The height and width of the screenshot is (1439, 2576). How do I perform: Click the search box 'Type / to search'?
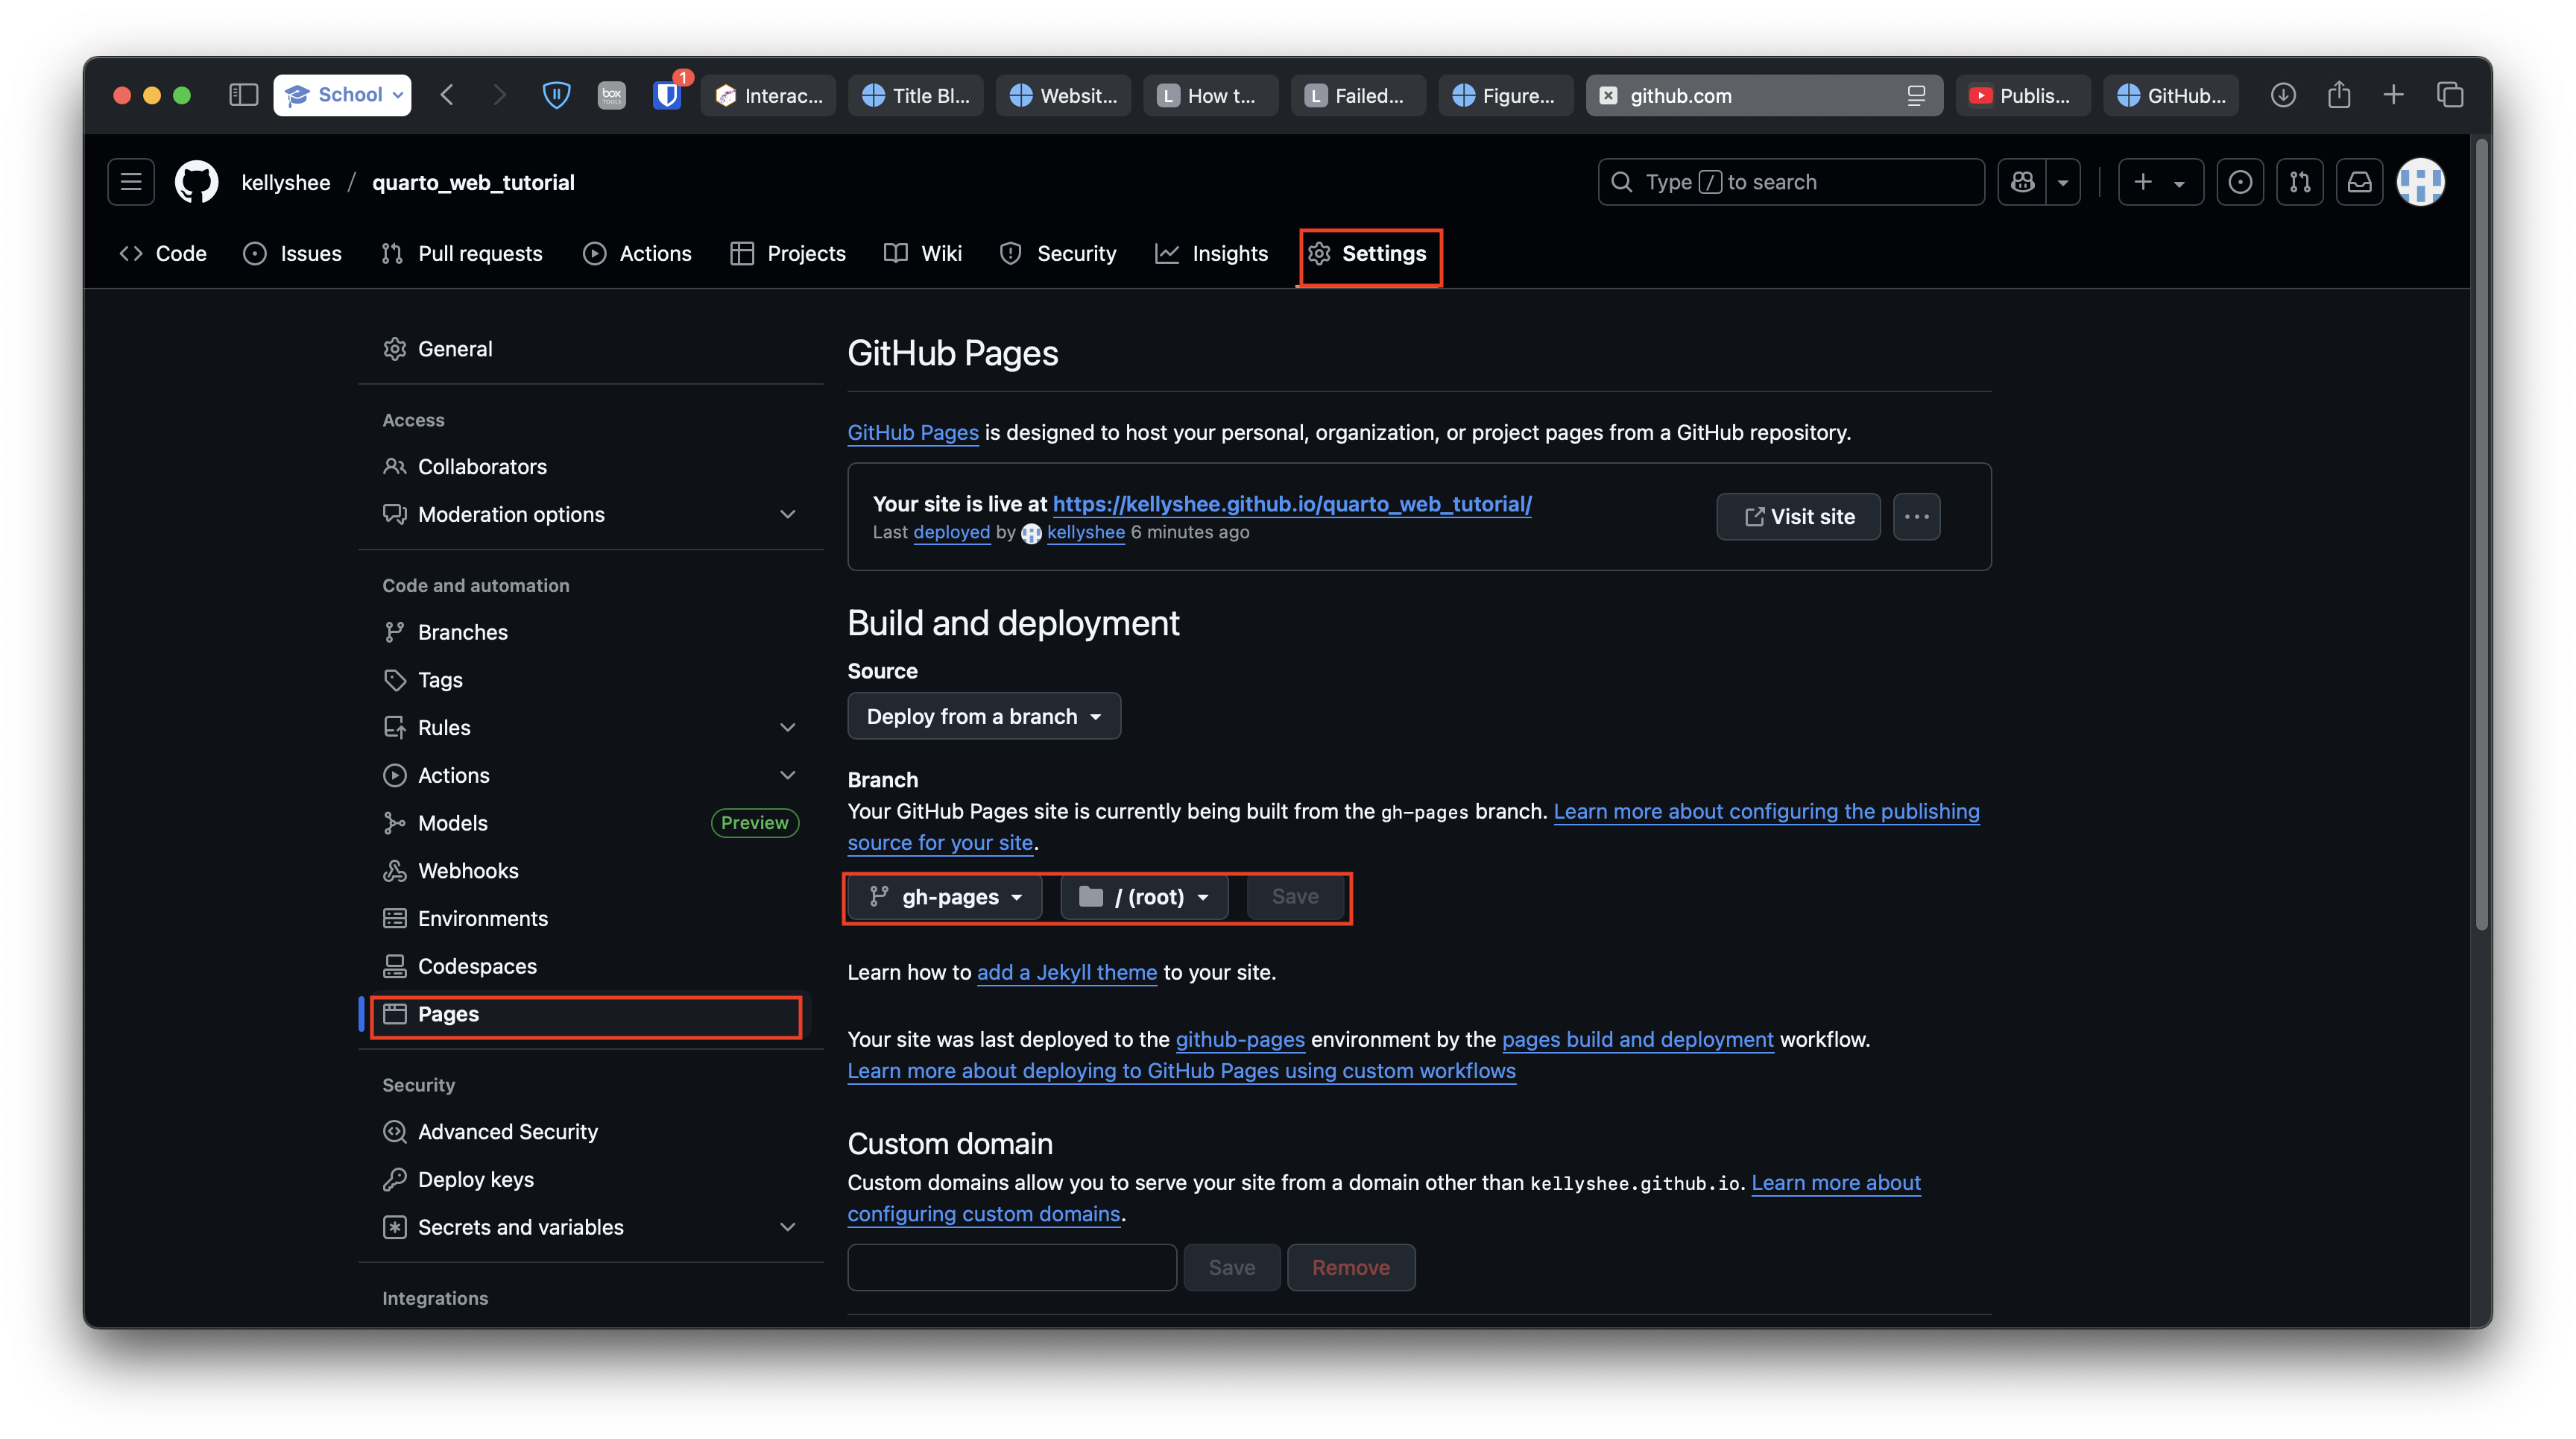pyautogui.click(x=1791, y=182)
